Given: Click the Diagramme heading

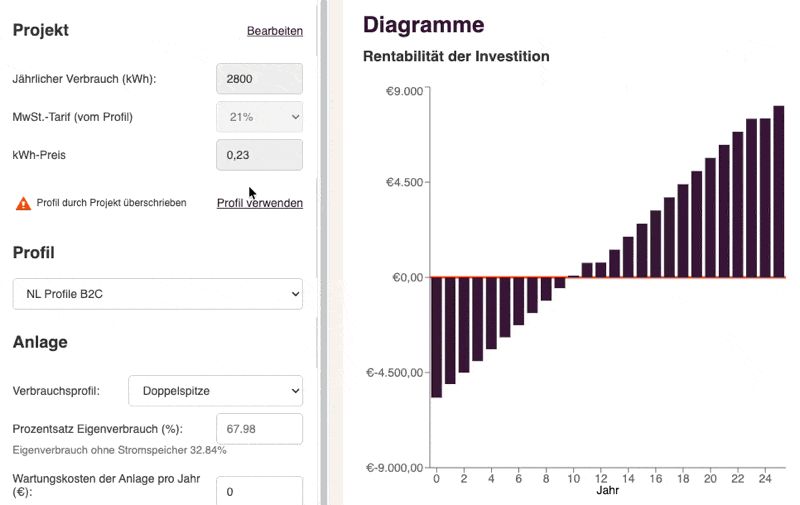Looking at the screenshot, I should coord(423,25).
